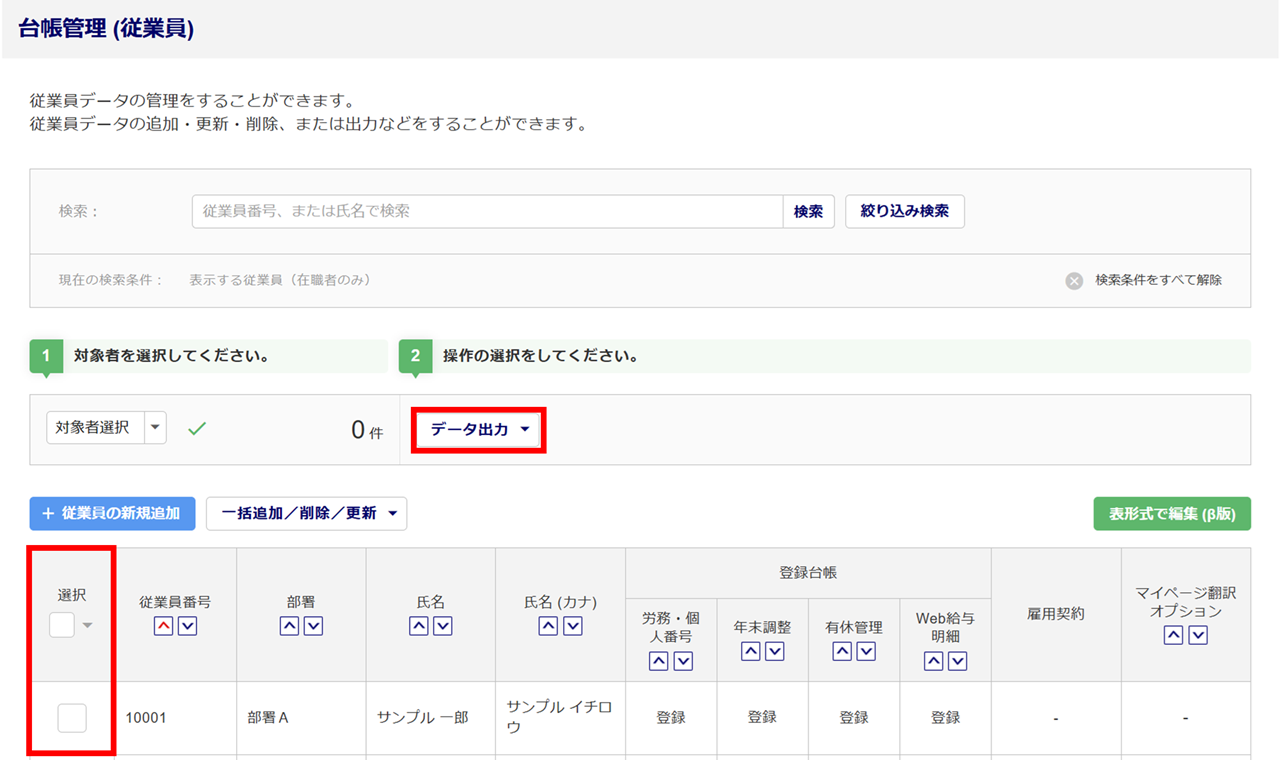Sort 氏名 (カナ) column ascending
The image size is (1280, 760).
point(548,626)
